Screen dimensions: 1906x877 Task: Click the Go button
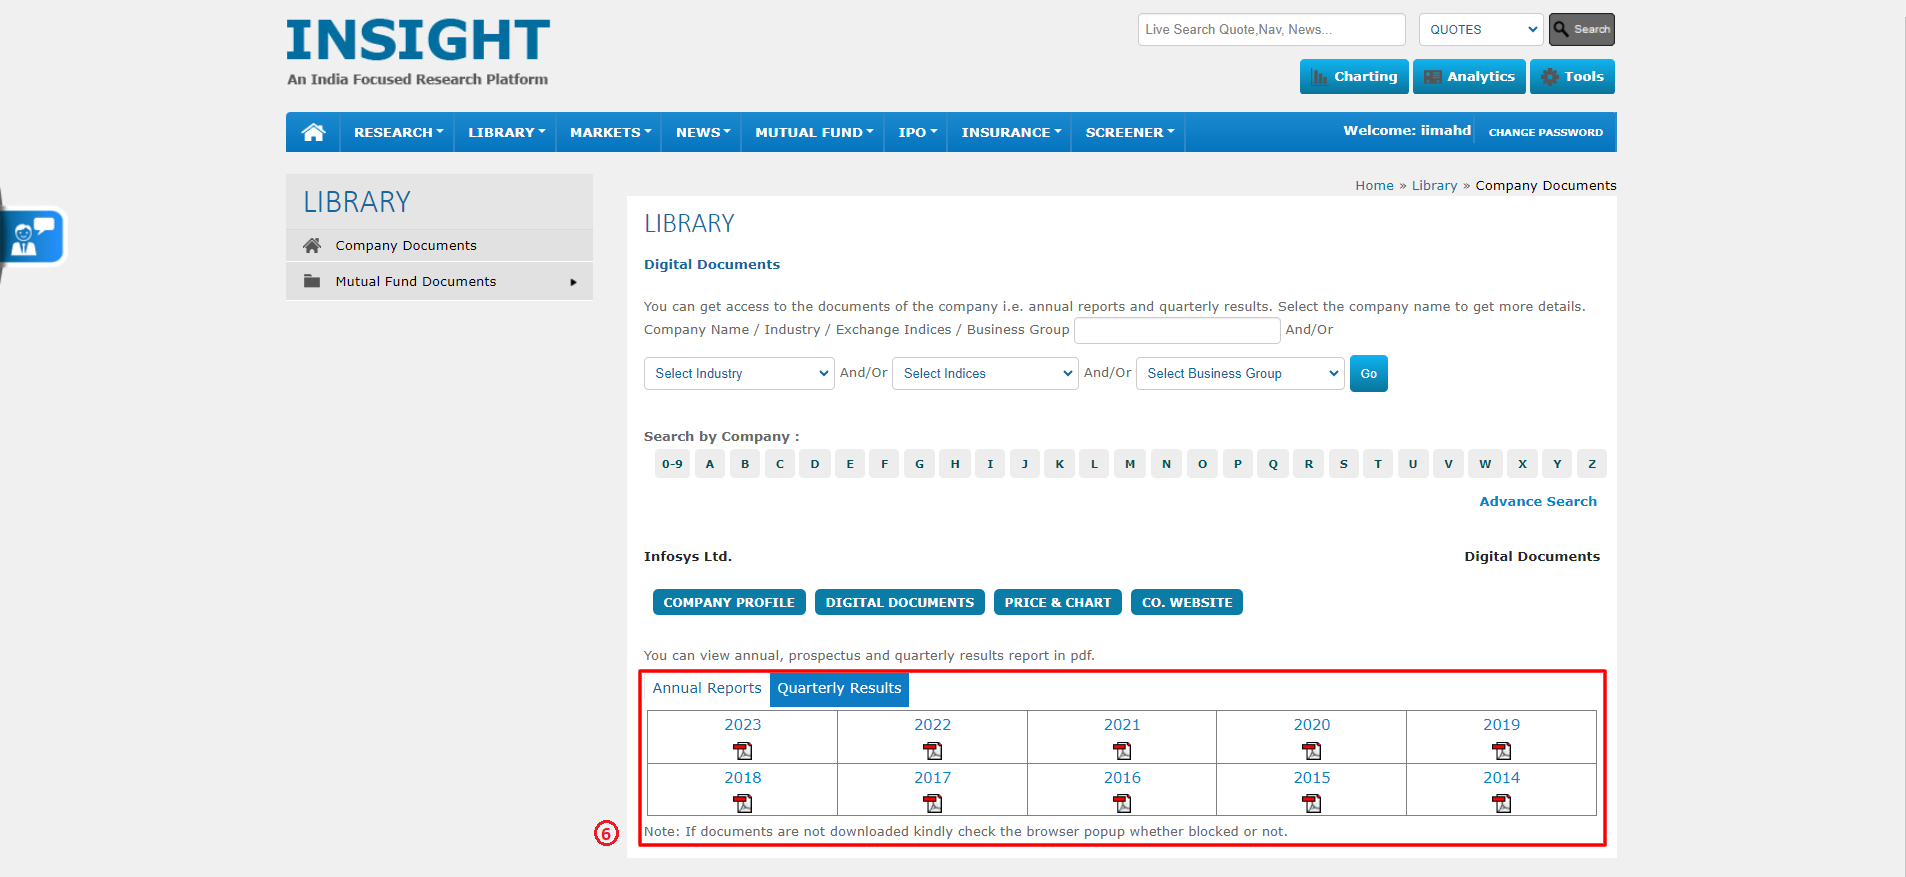pos(1369,374)
